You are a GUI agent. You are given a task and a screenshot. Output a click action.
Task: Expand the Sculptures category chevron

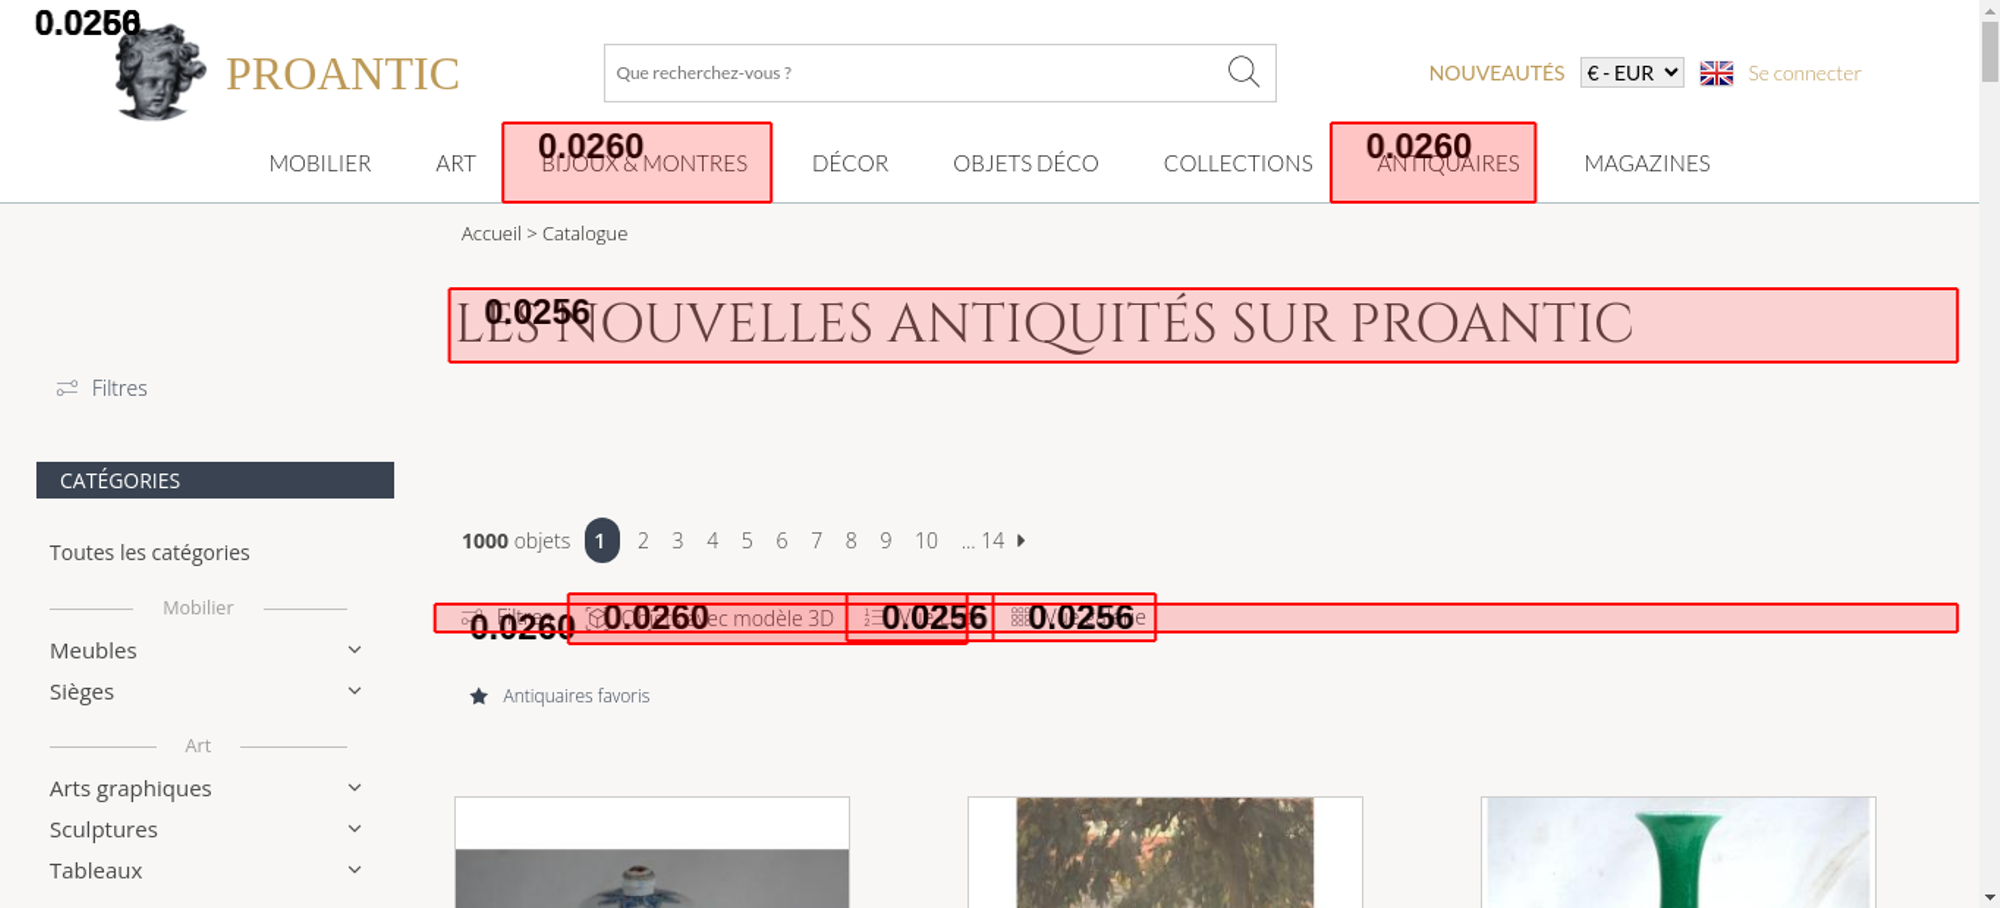click(354, 829)
